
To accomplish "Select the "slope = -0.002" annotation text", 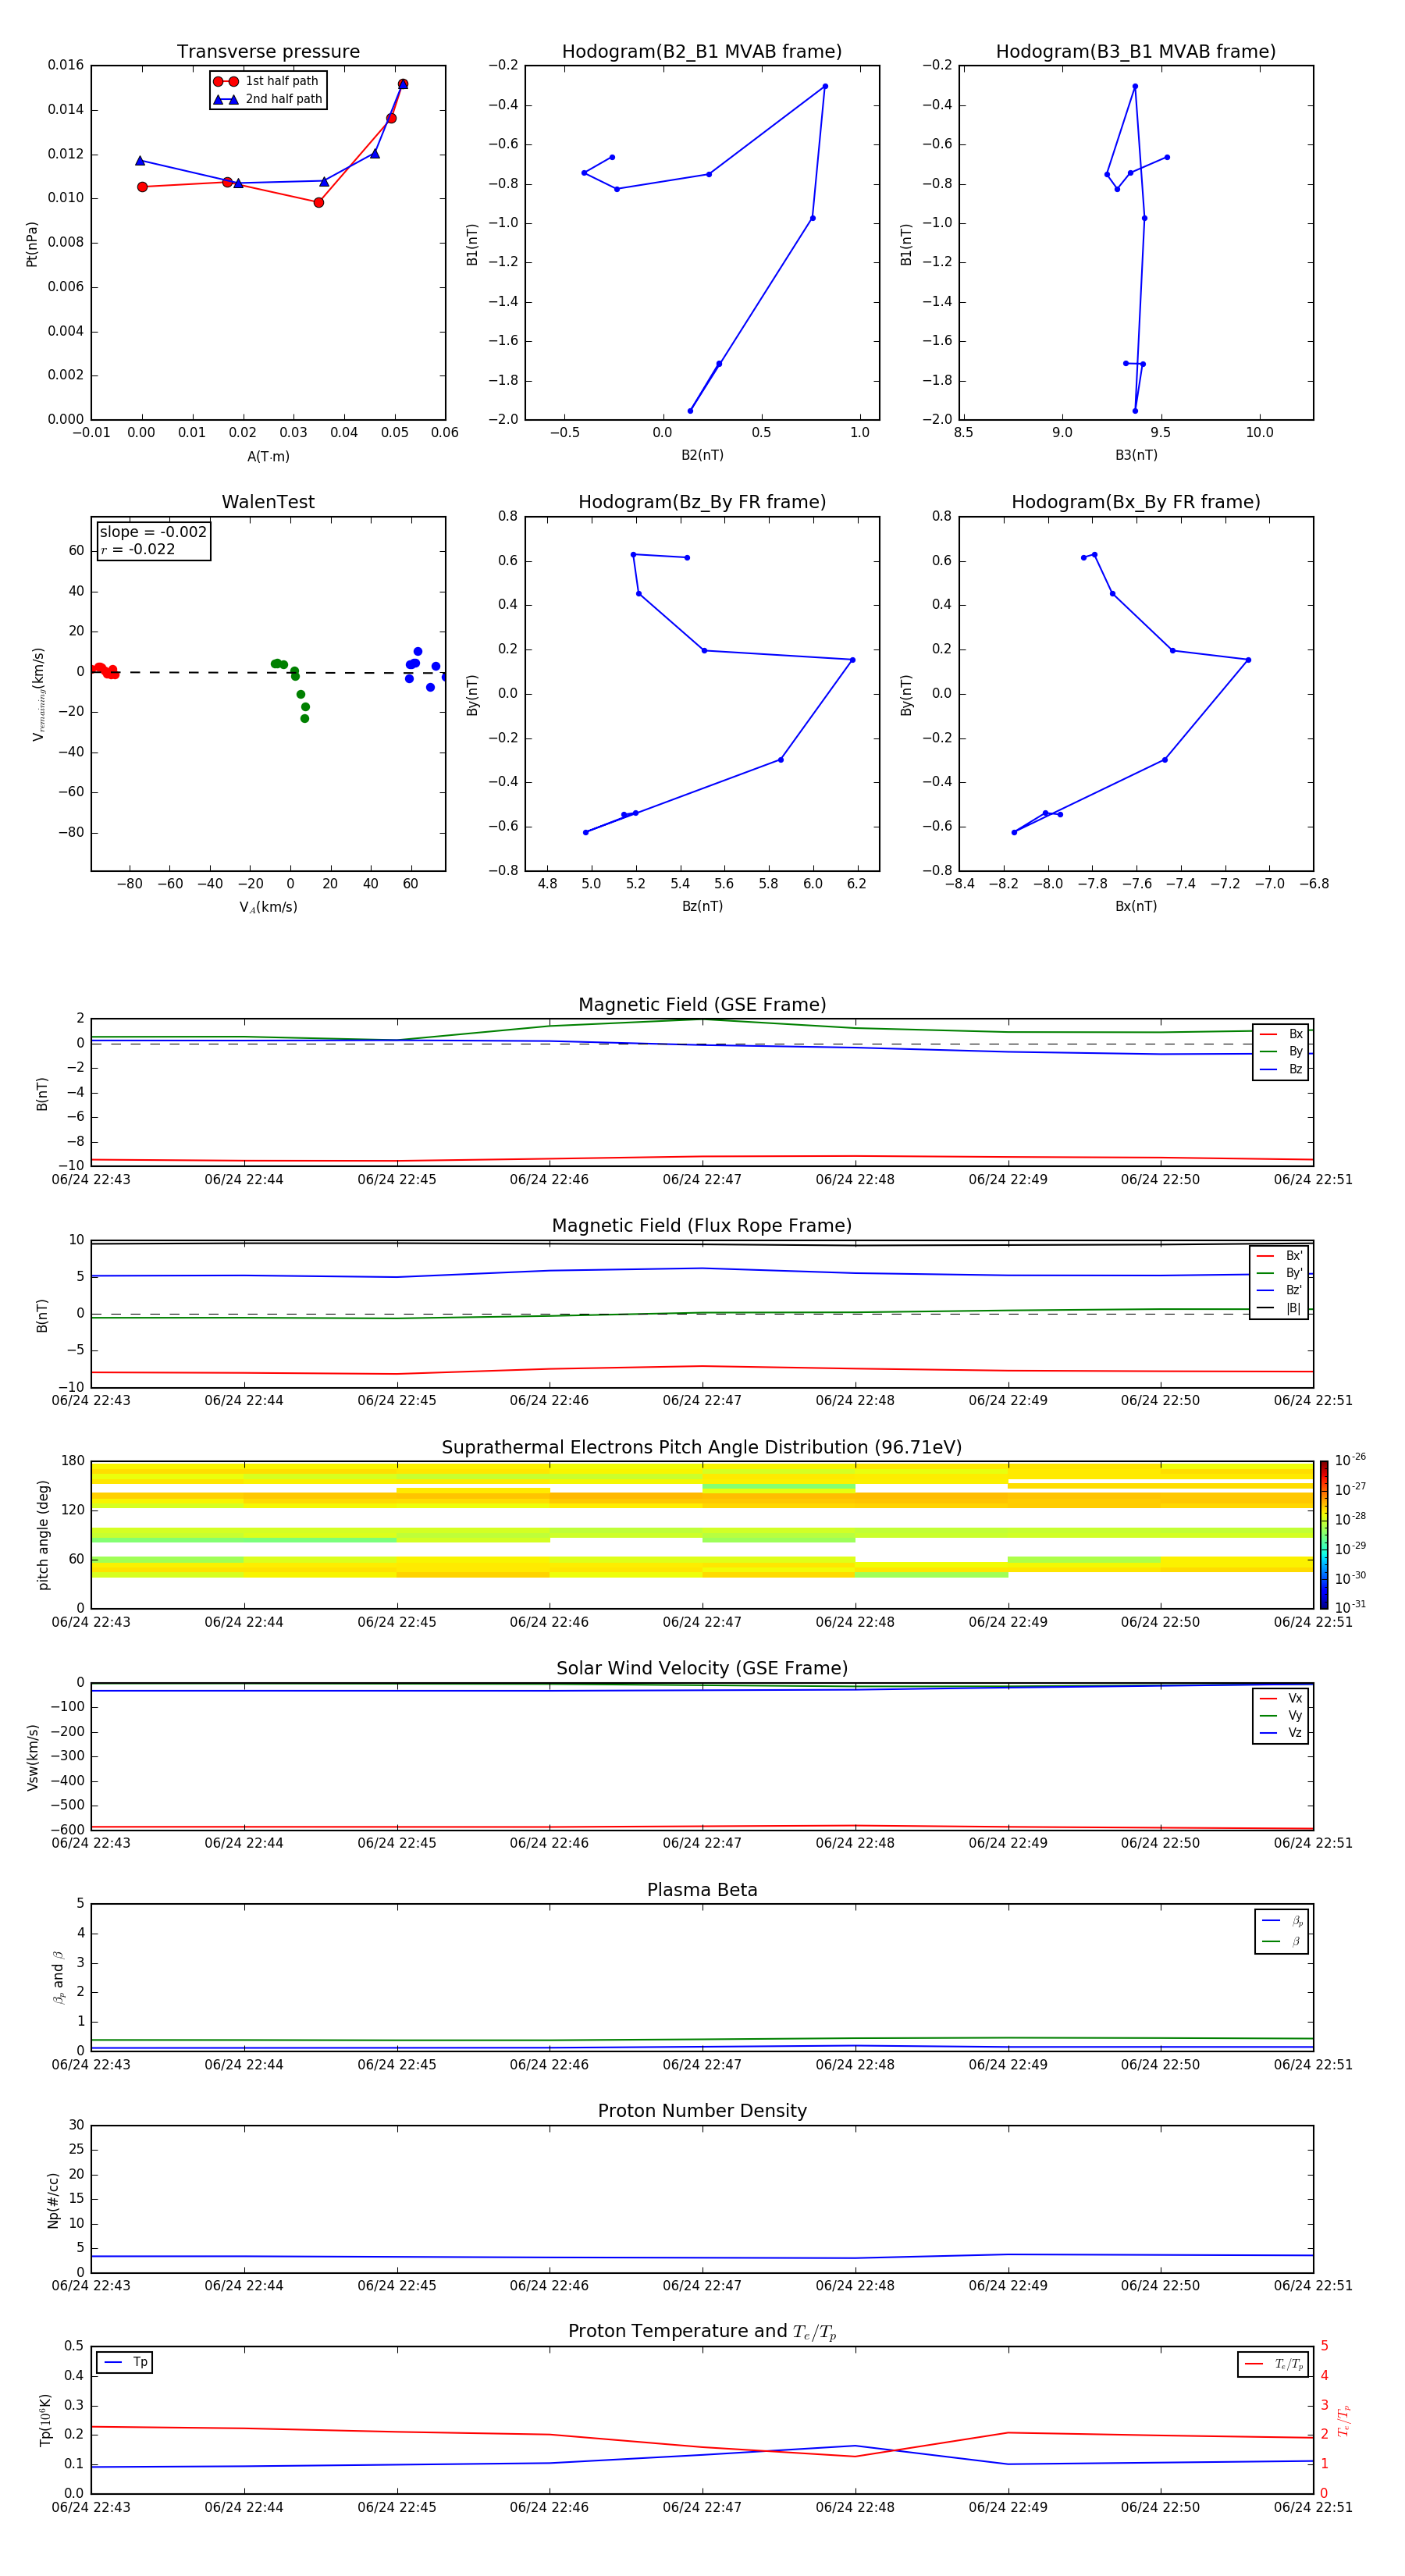I will 153,532.
